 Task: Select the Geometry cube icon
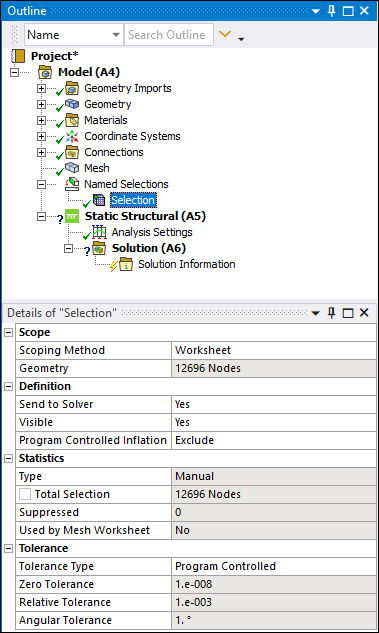72,104
